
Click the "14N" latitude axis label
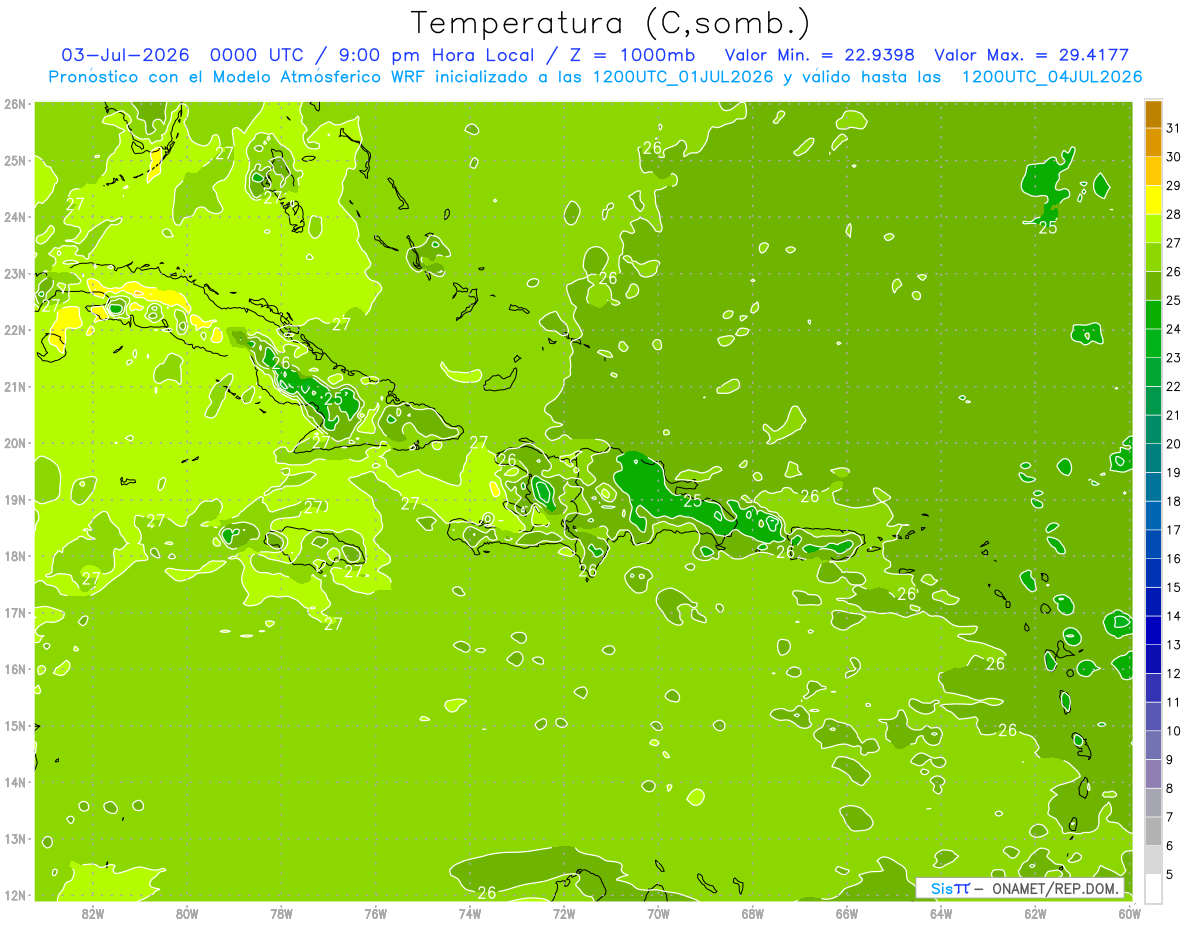pos(15,782)
